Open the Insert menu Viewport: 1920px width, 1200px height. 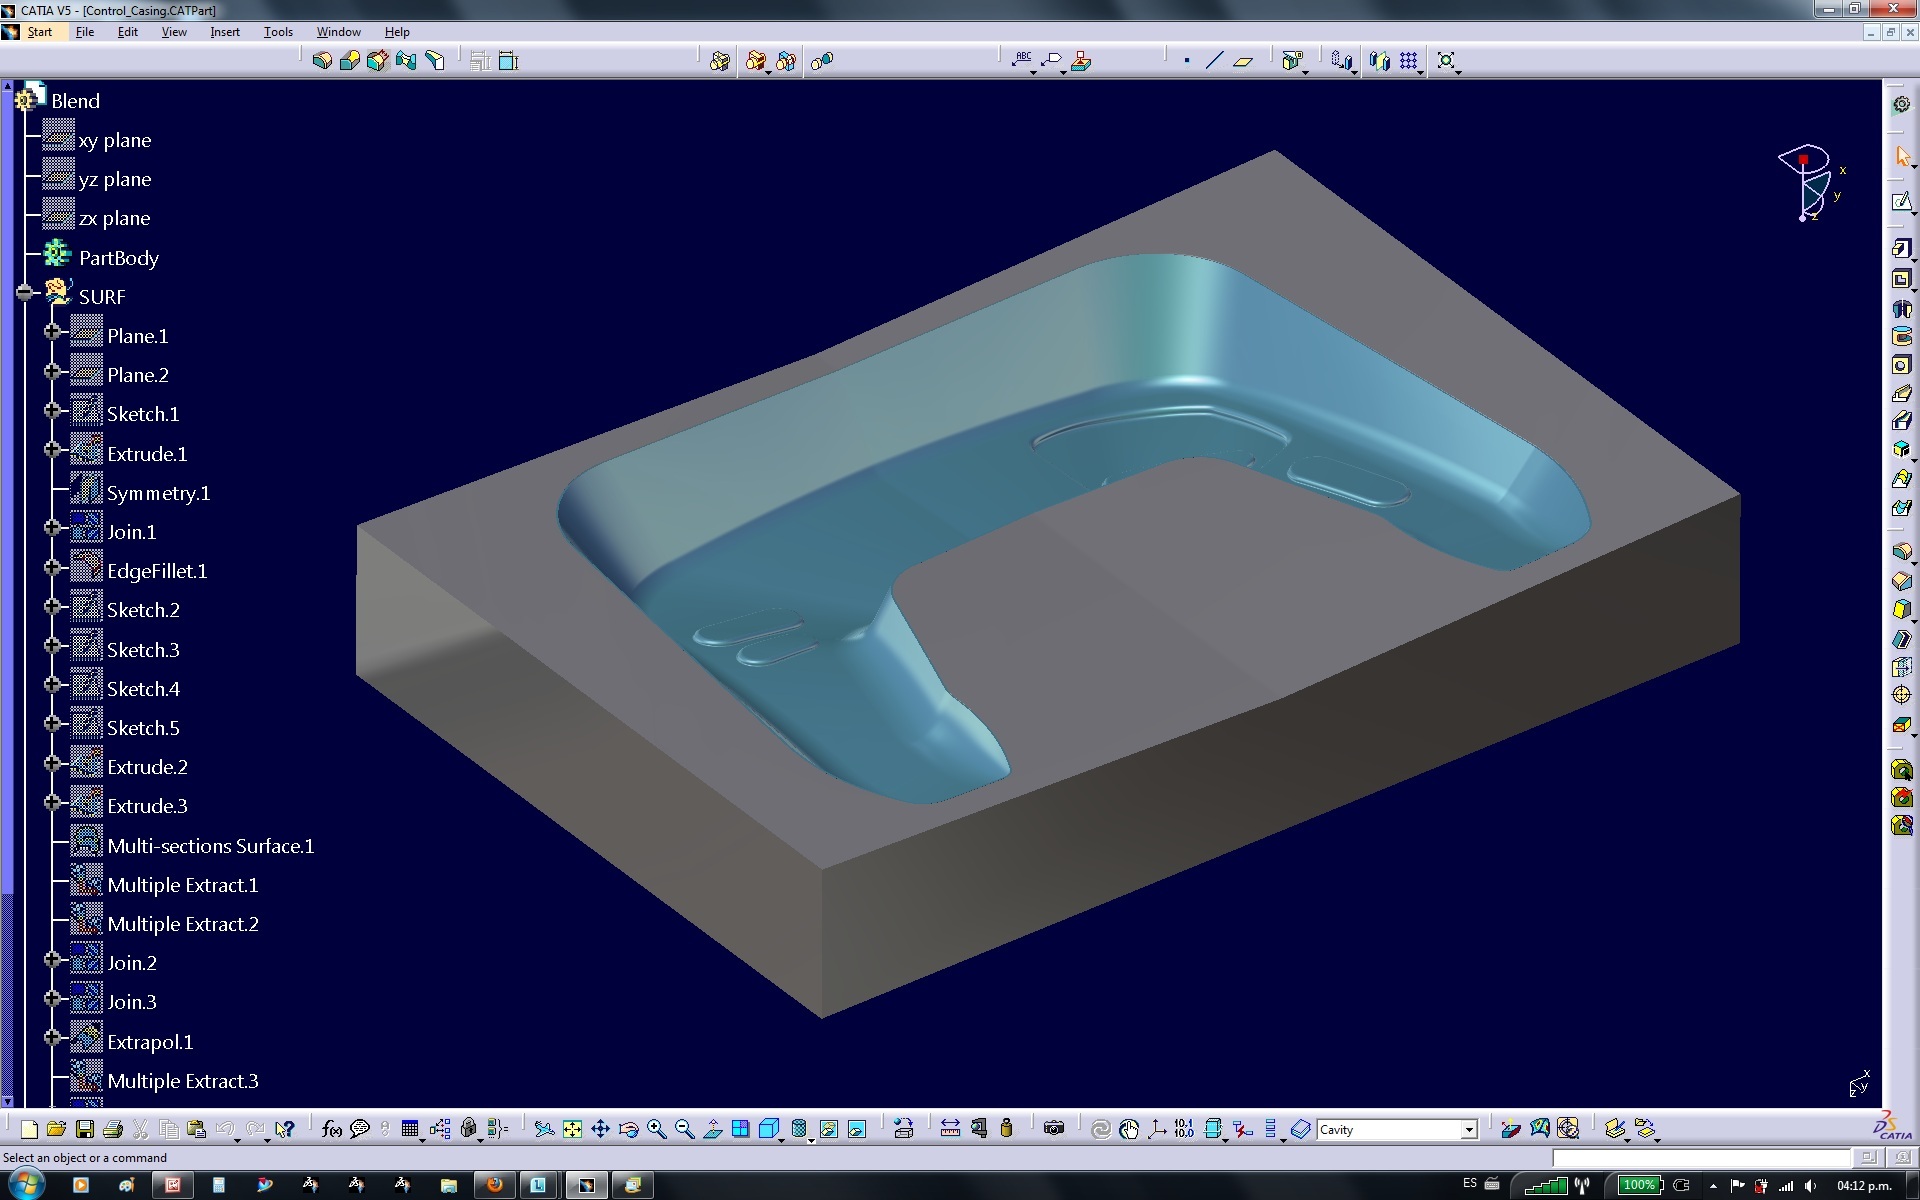pos(224,32)
